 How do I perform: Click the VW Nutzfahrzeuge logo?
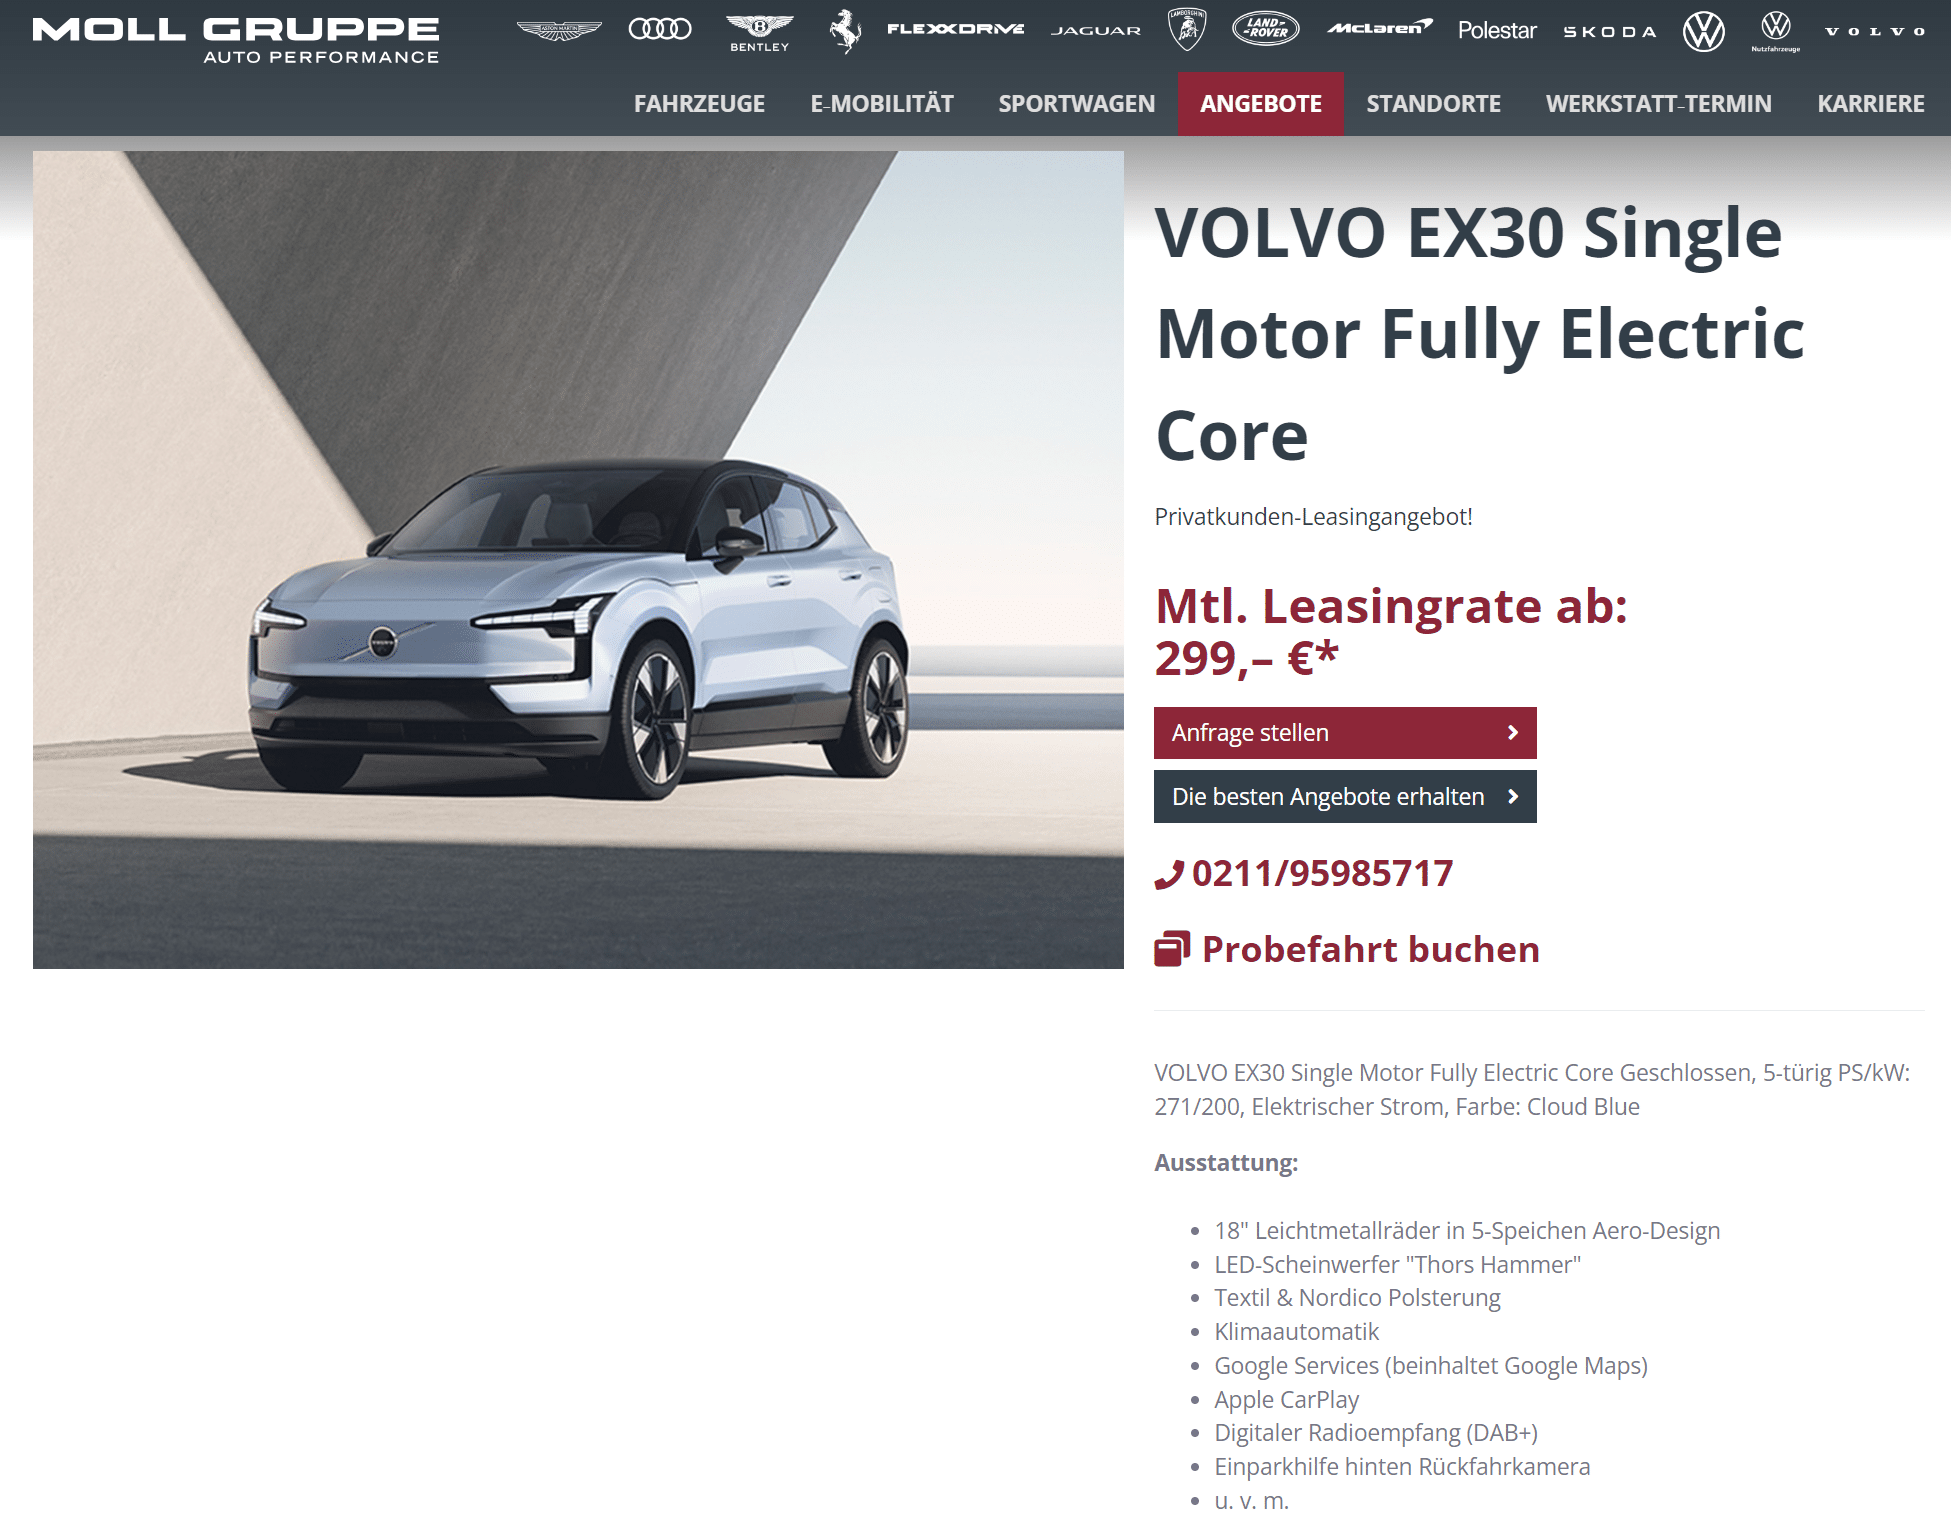click(x=1776, y=31)
